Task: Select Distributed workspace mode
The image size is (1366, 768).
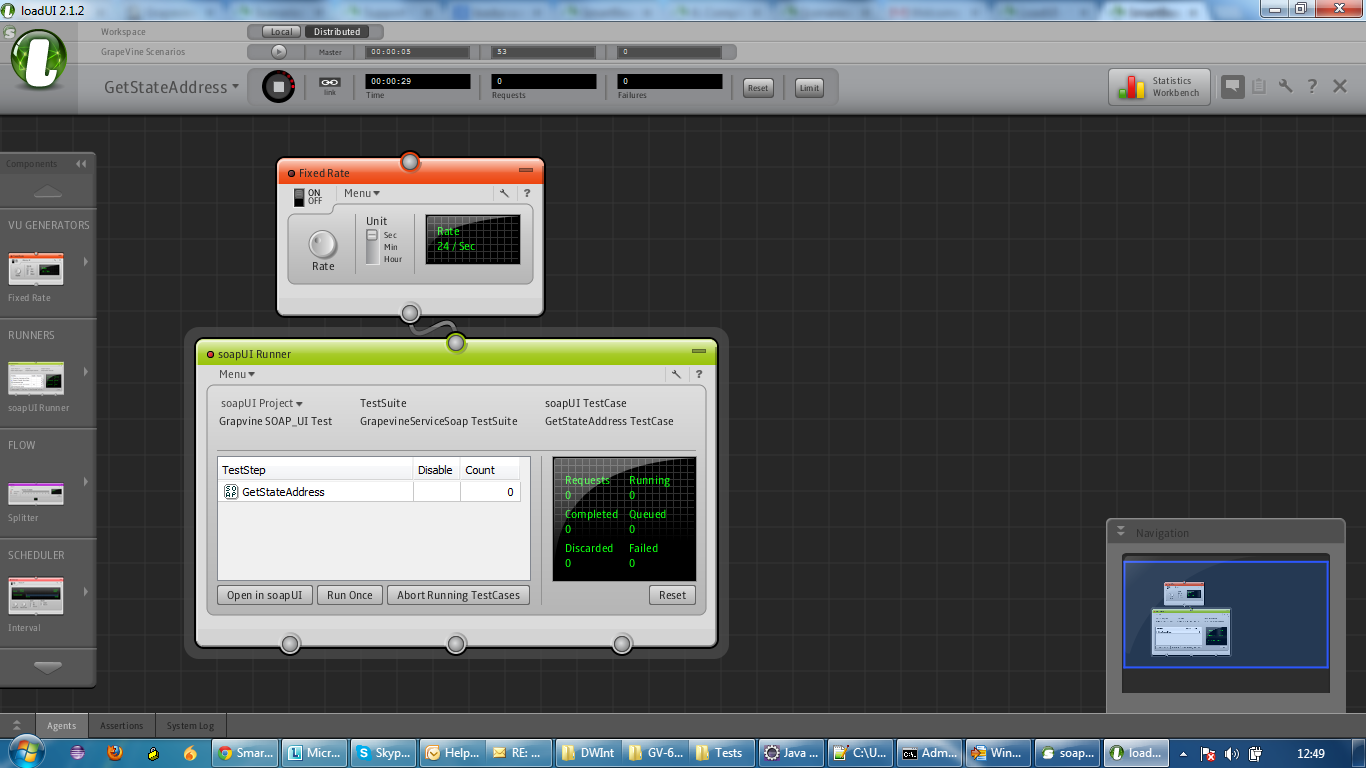Action: tap(337, 32)
